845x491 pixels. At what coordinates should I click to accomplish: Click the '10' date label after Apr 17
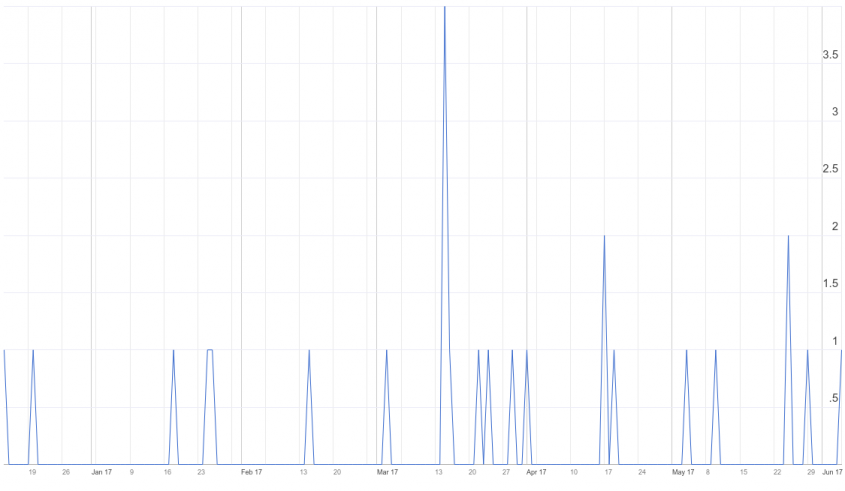[x=574, y=472]
